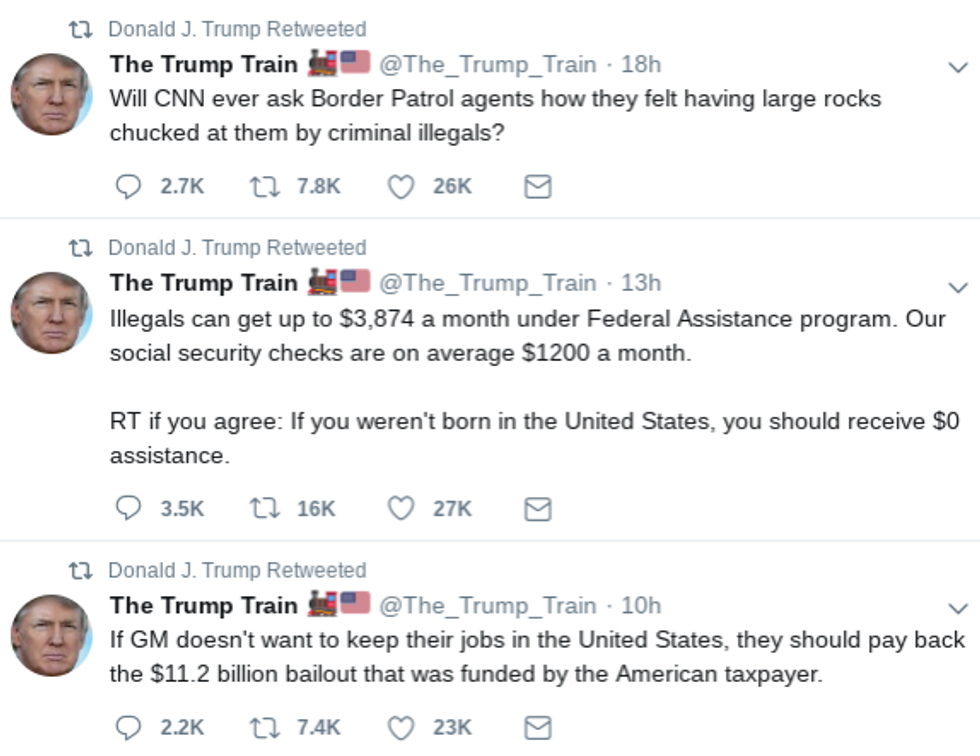Screen dimensions: 980x756
Task: Open the chevron menu on GM tweet
Action: point(957,608)
